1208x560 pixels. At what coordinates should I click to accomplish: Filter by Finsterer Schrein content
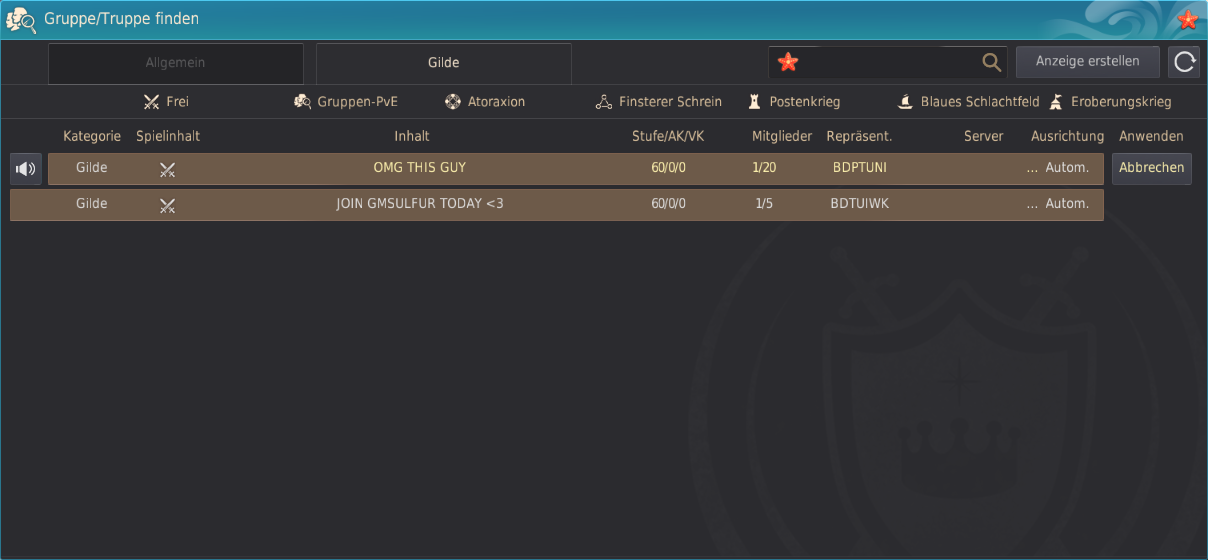click(x=658, y=102)
